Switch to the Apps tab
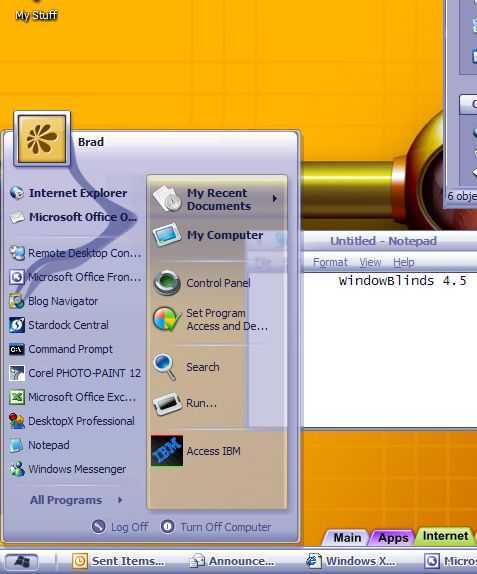This screenshot has width=477, height=574. click(x=393, y=538)
